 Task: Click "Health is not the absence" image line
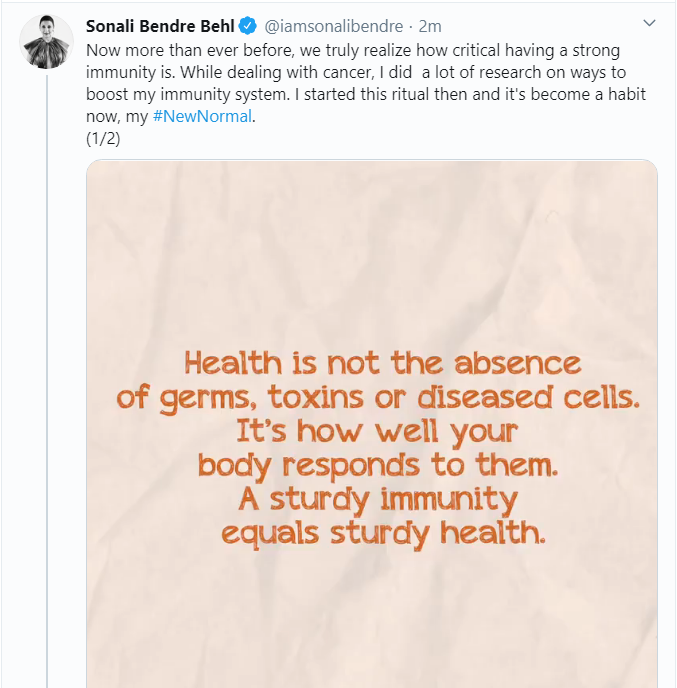pyautogui.click(x=383, y=362)
